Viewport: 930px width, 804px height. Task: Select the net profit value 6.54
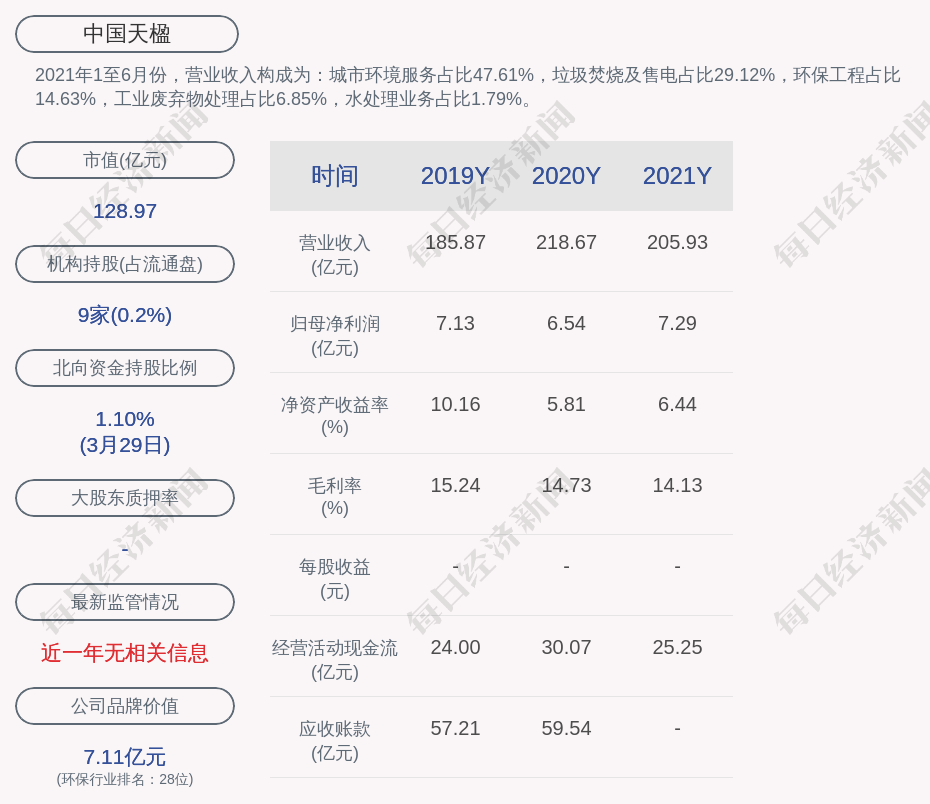coord(566,323)
